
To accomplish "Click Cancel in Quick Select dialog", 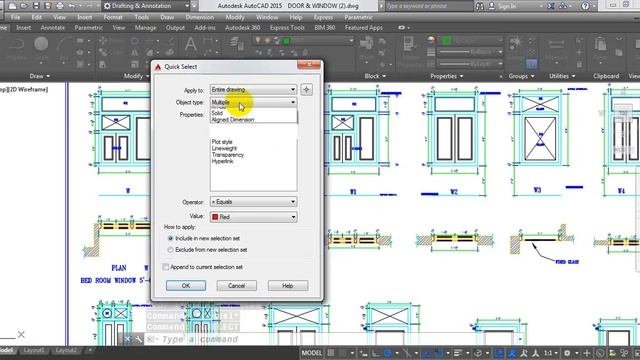I will pos(237,286).
